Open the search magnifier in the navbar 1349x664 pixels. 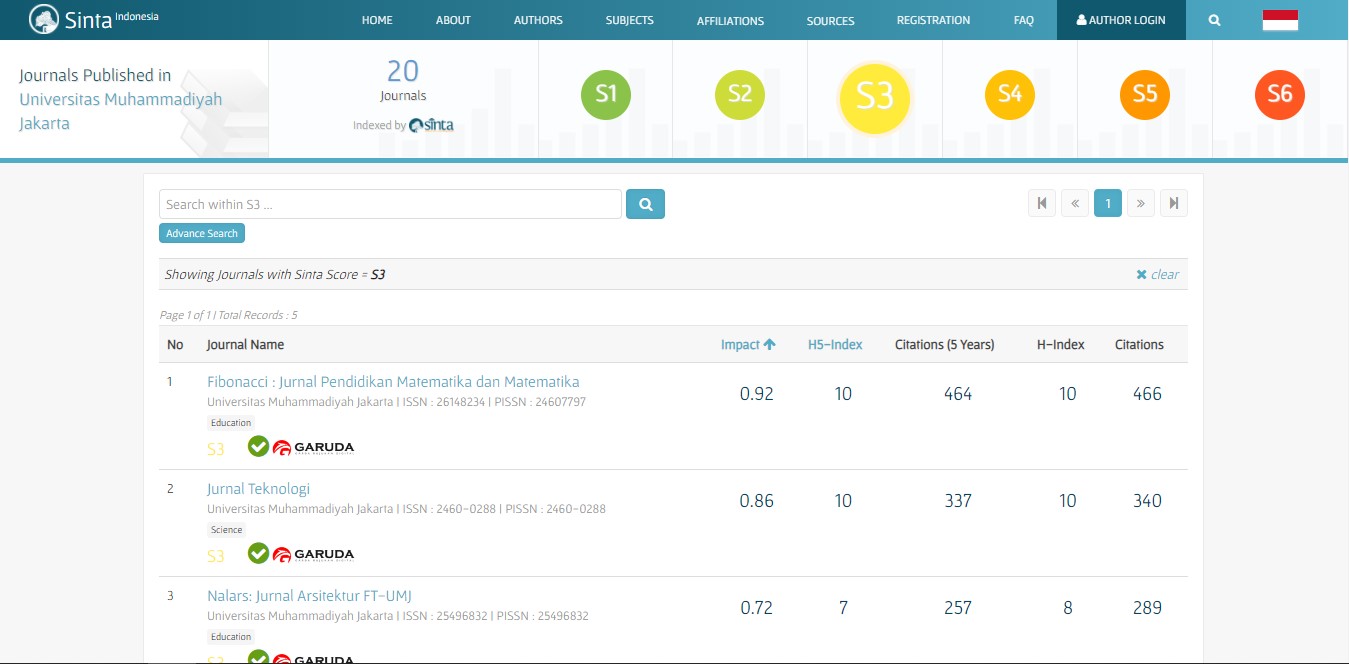[1214, 20]
